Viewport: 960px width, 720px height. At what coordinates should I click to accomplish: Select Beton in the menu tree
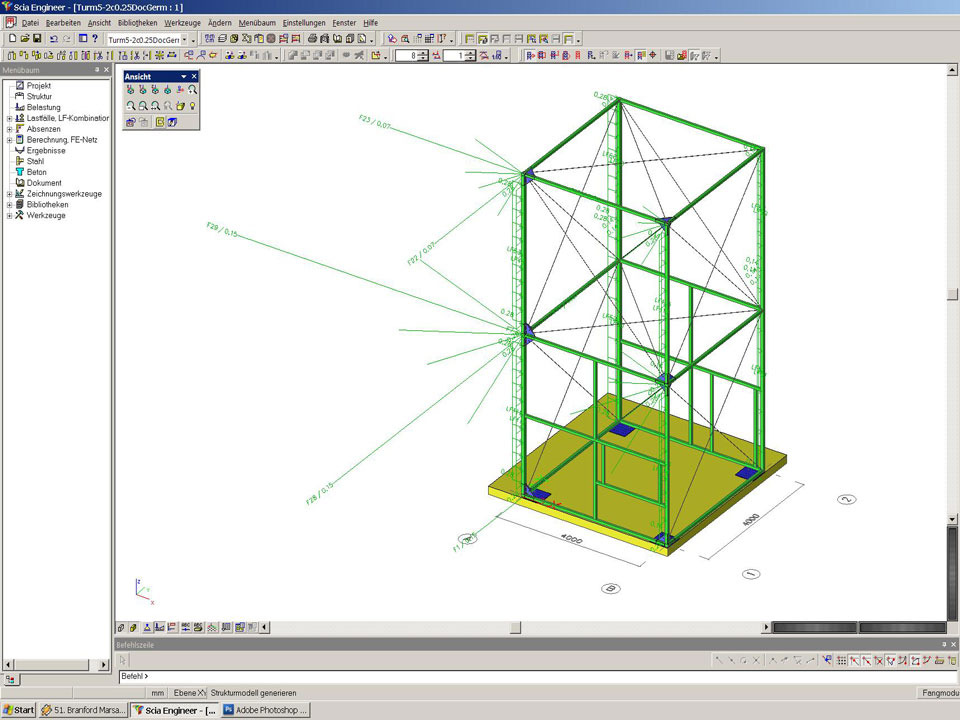pyautogui.click(x=36, y=172)
